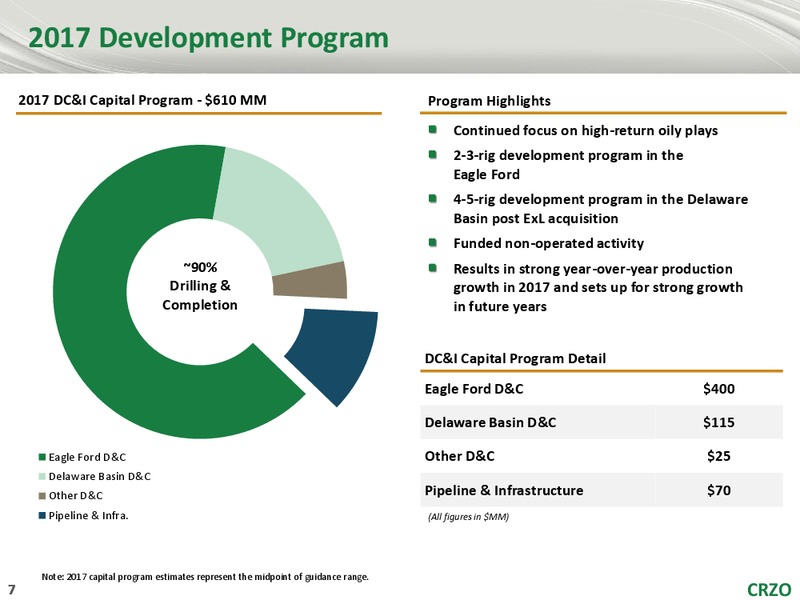This screenshot has height=600, width=800.
Task: Click the 'DC&I Capital Program Detail' heading
Action: click(x=515, y=359)
